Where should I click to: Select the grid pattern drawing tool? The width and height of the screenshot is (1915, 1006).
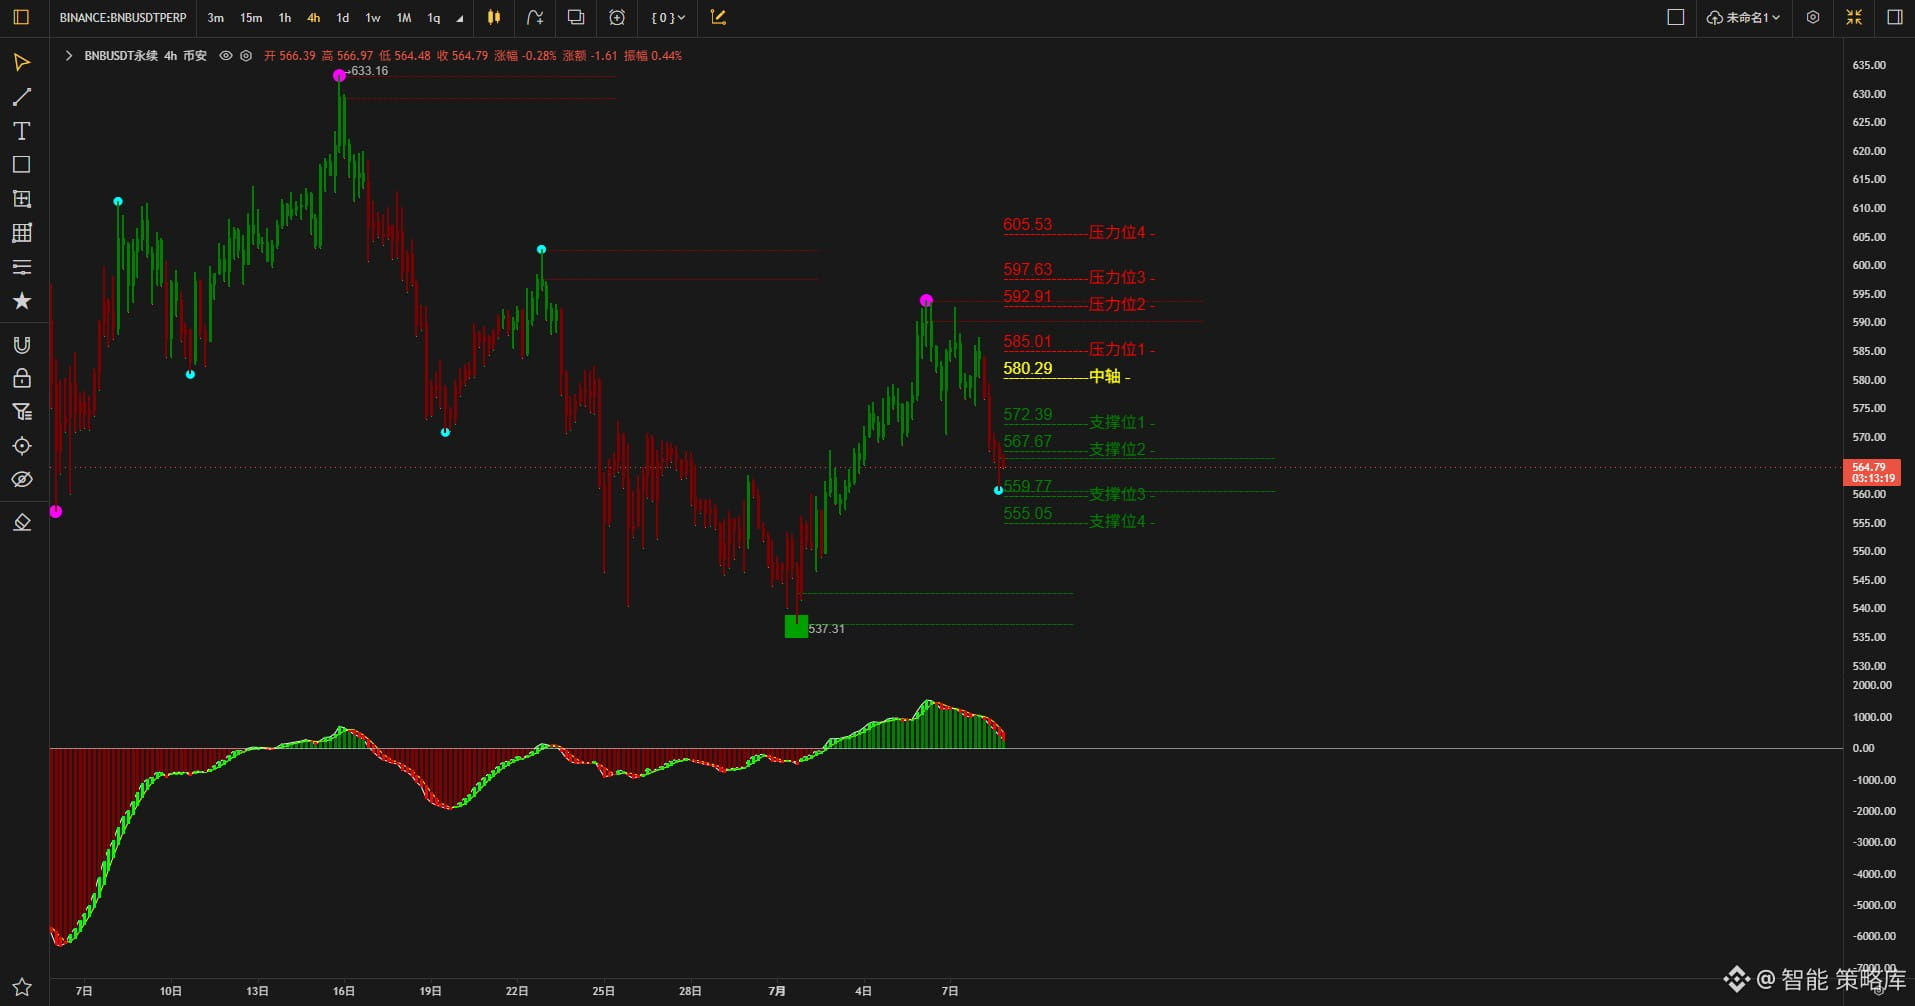coord(21,233)
